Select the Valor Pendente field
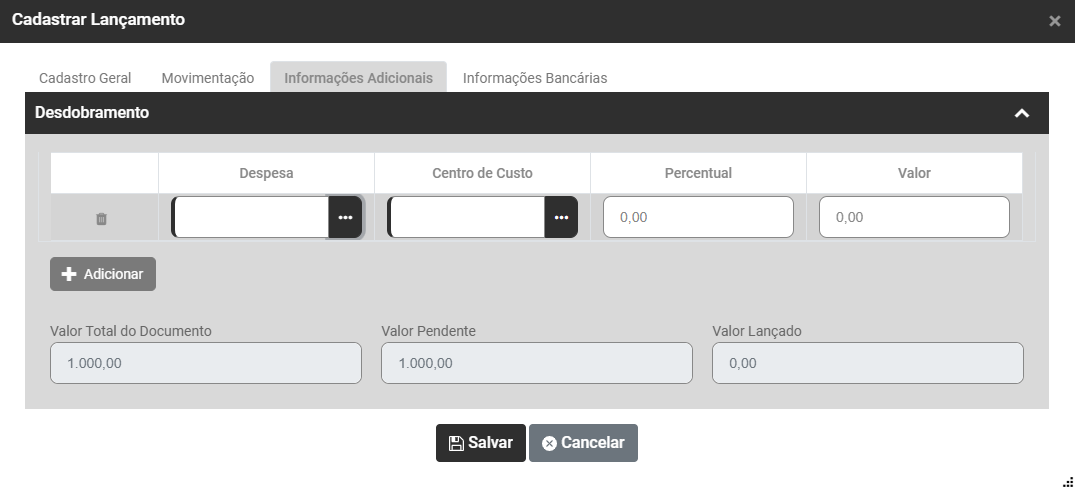 [x=536, y=364]
